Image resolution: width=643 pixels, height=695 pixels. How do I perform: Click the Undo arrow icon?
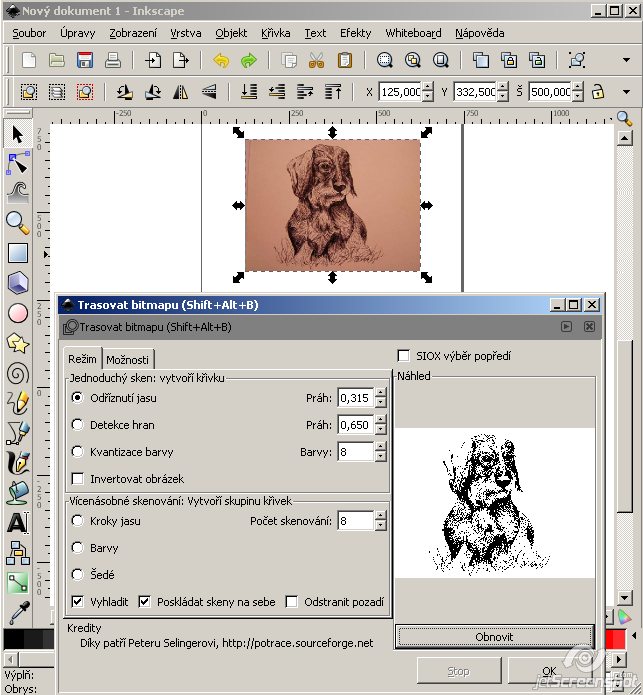click(x=221, y=60)
